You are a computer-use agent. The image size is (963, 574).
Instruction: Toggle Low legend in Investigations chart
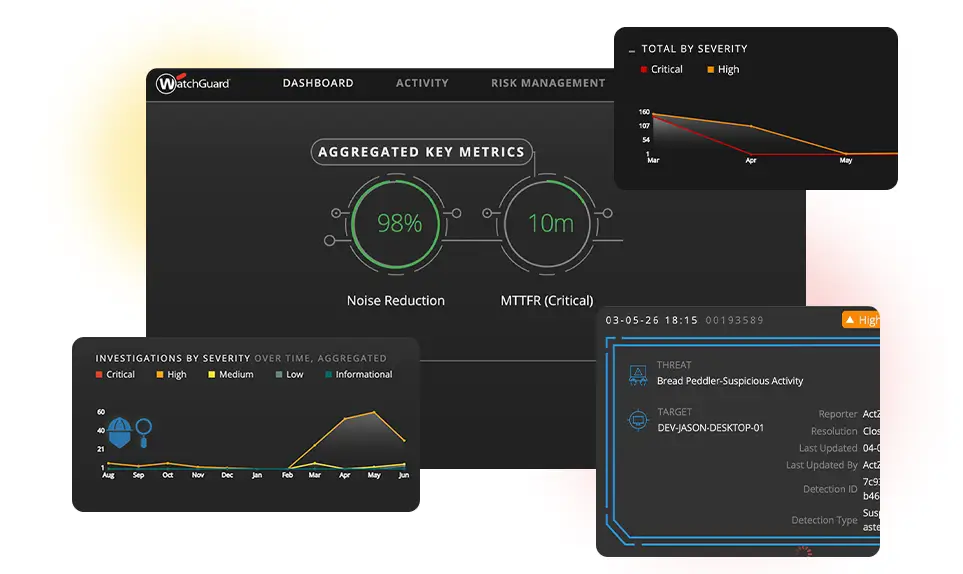pyautogui.click(x=289, y=374)
